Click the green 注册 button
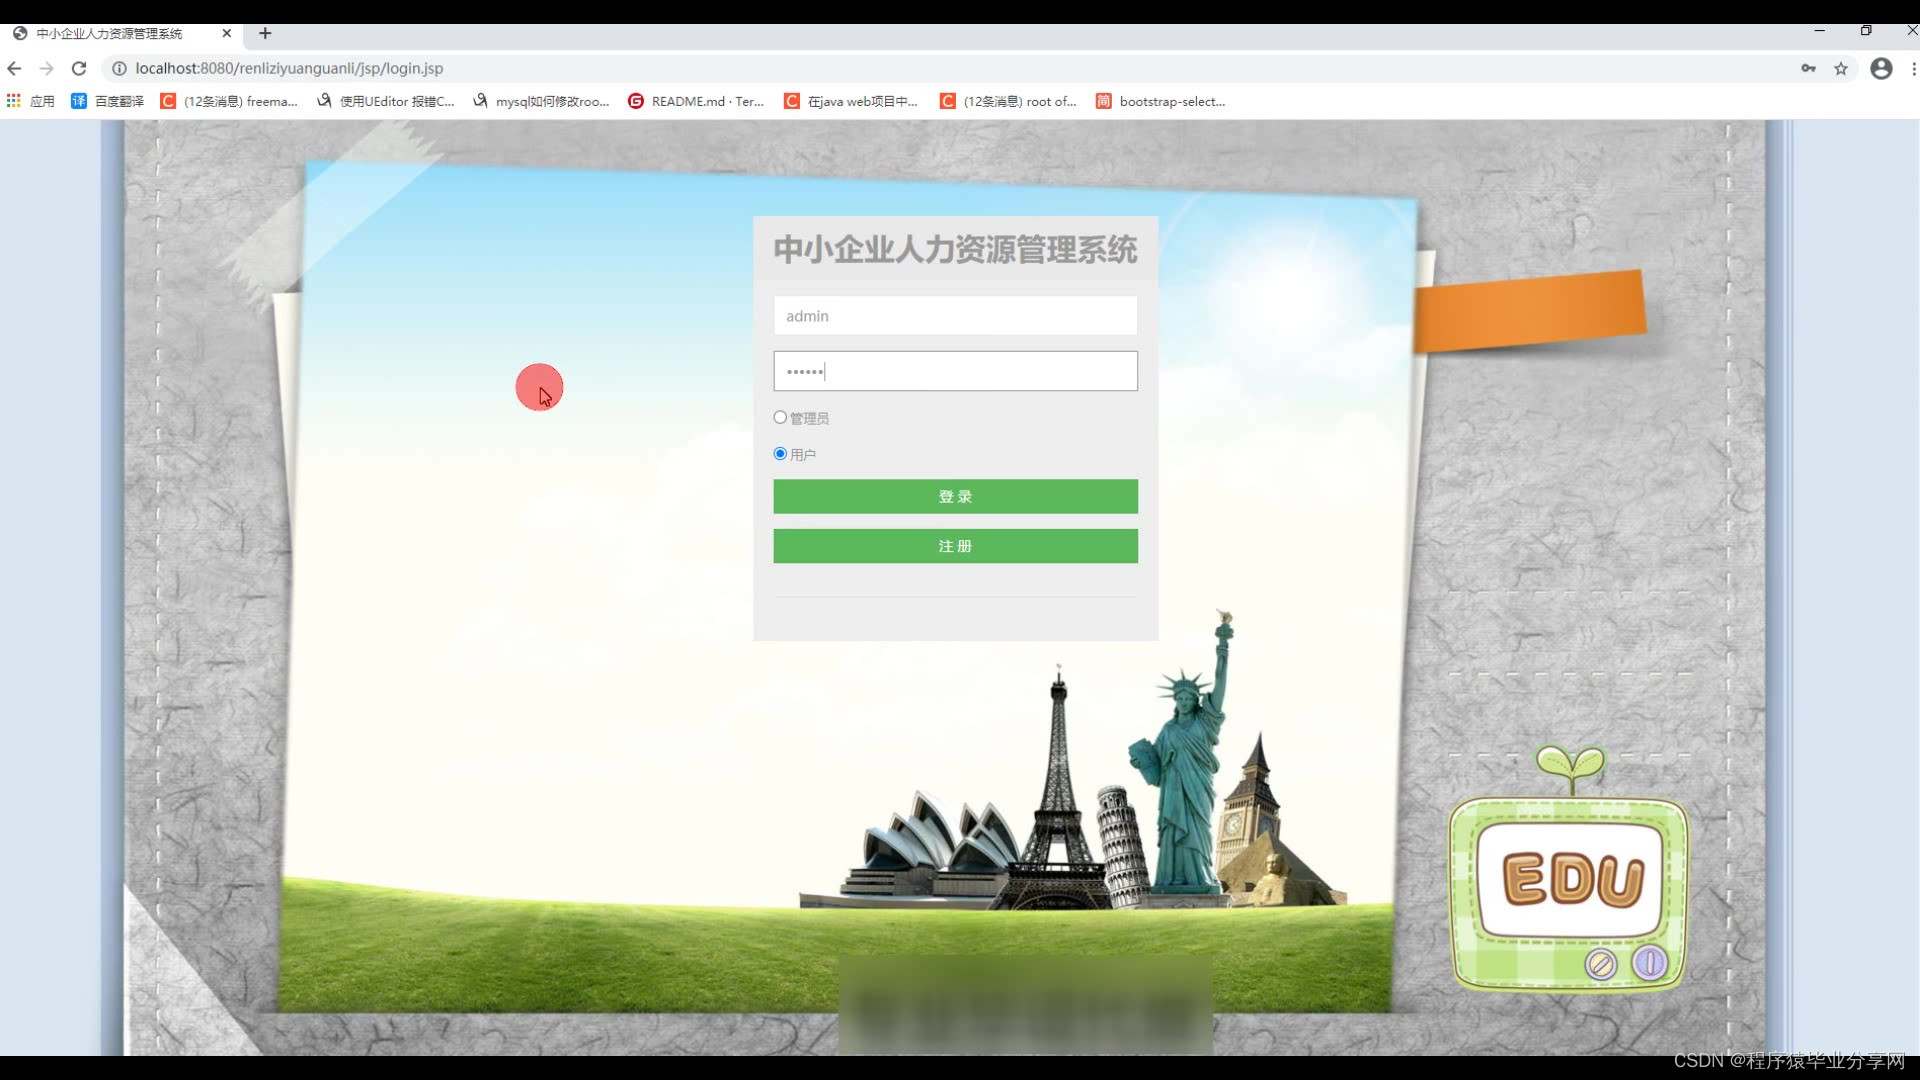 tap(955, 546)
